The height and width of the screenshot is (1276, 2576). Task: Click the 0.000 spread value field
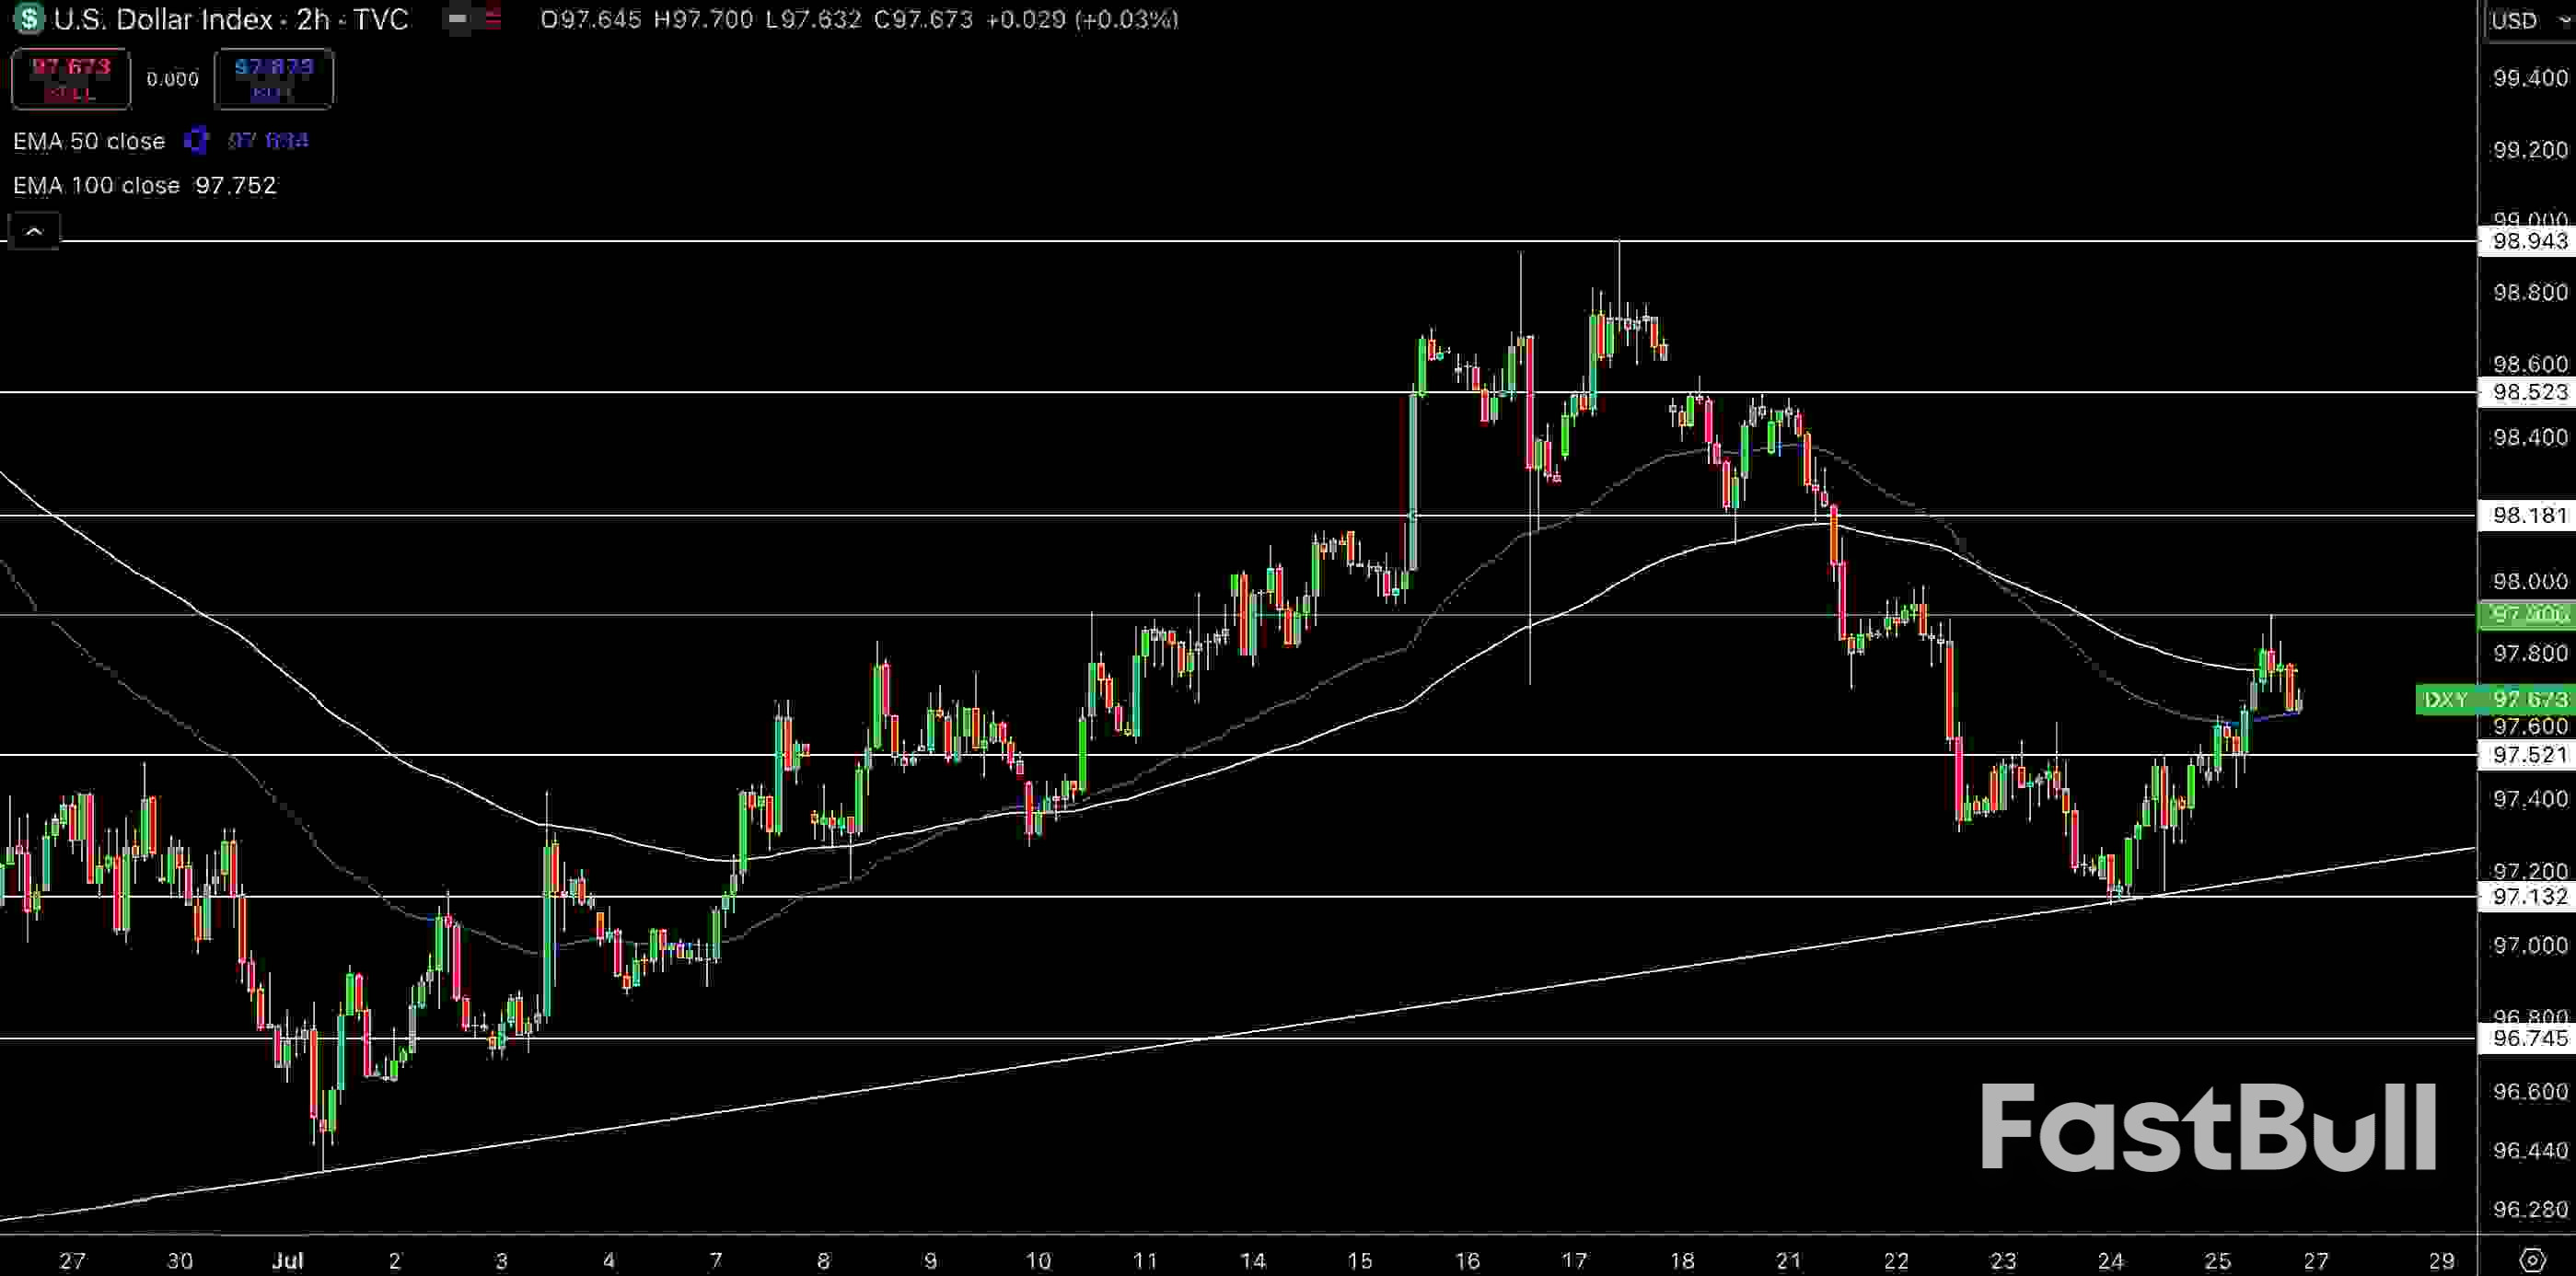tap(172, 79)
